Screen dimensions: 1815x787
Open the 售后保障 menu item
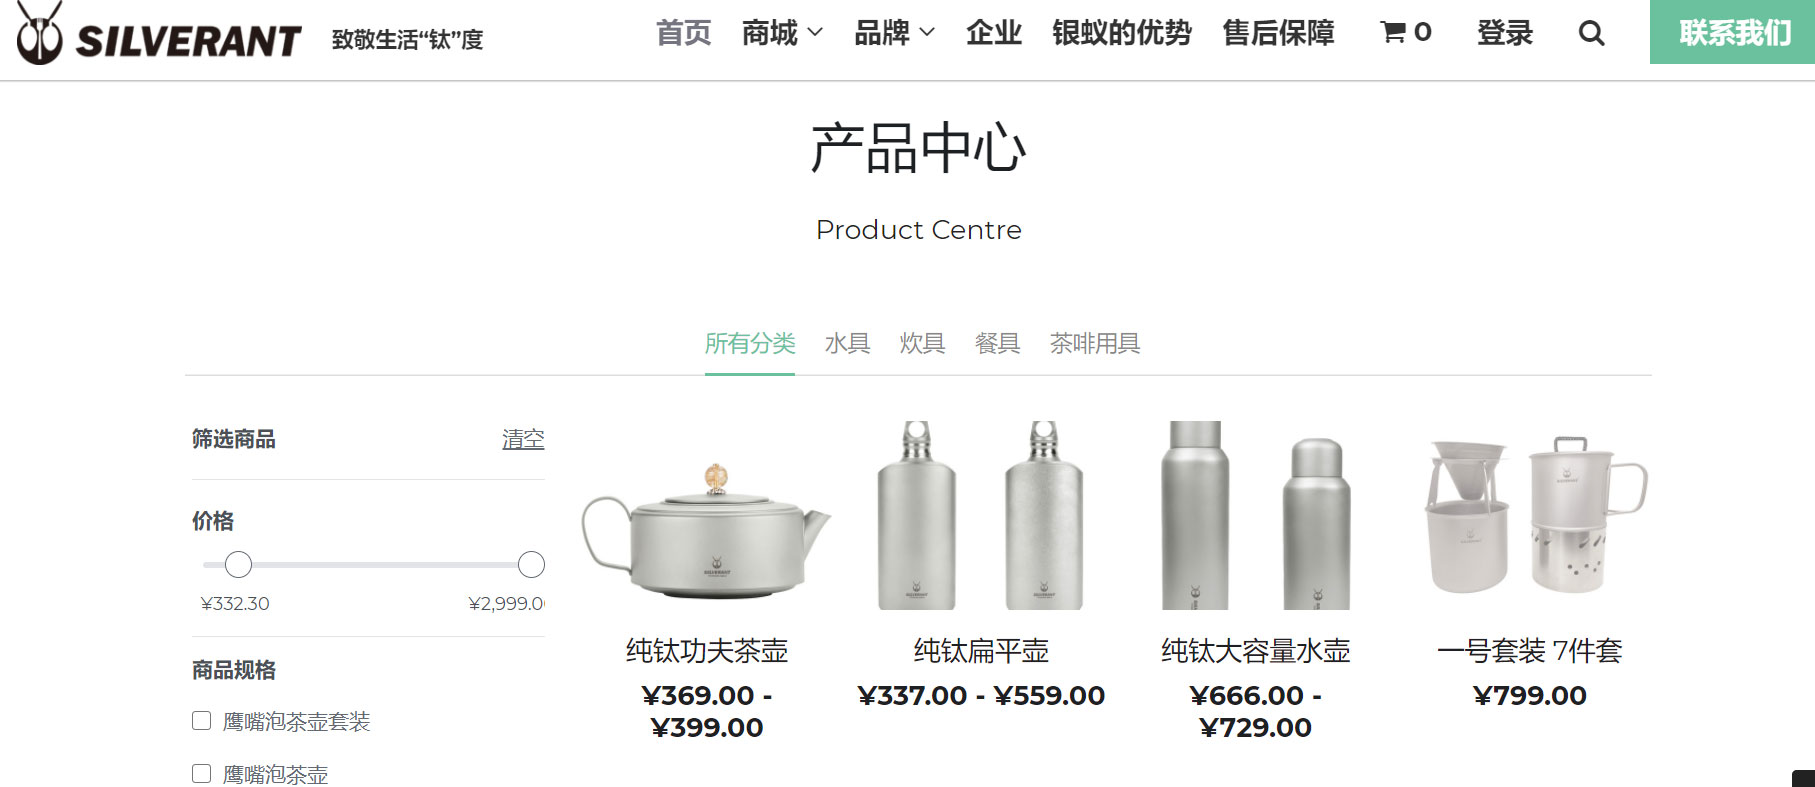pos(1278,33)
